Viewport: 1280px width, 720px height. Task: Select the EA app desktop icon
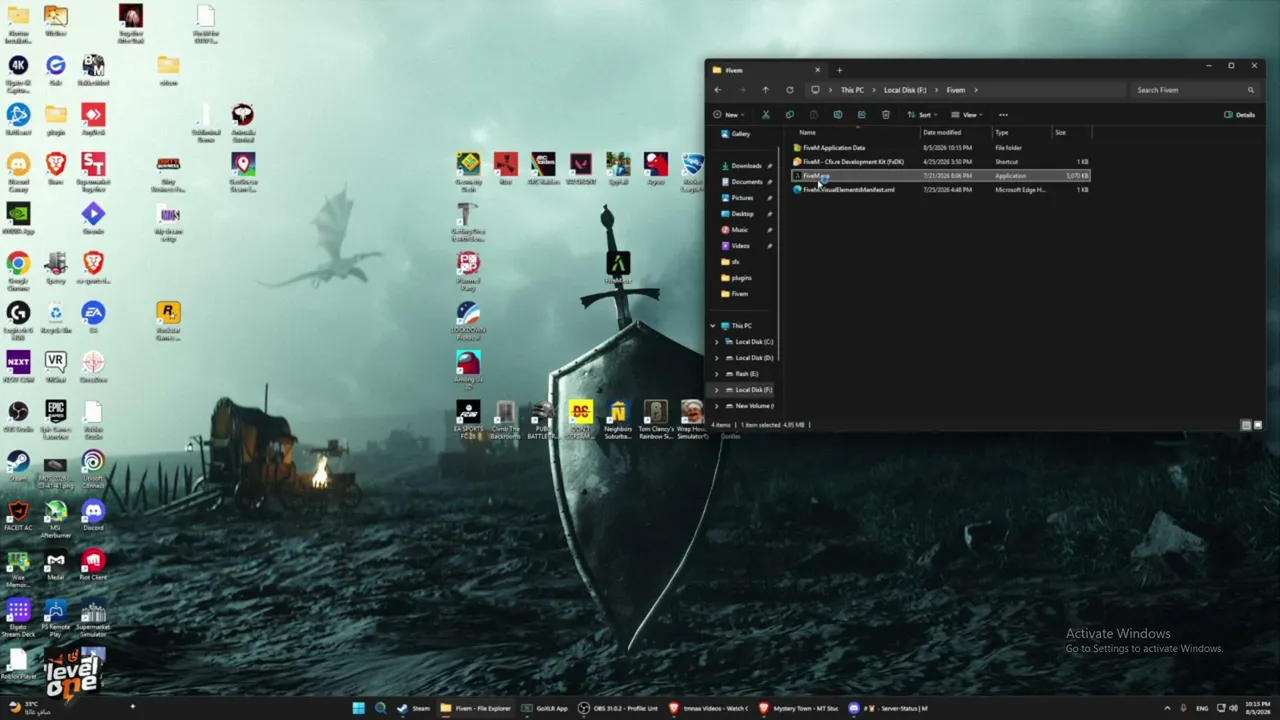click(93, 318)
